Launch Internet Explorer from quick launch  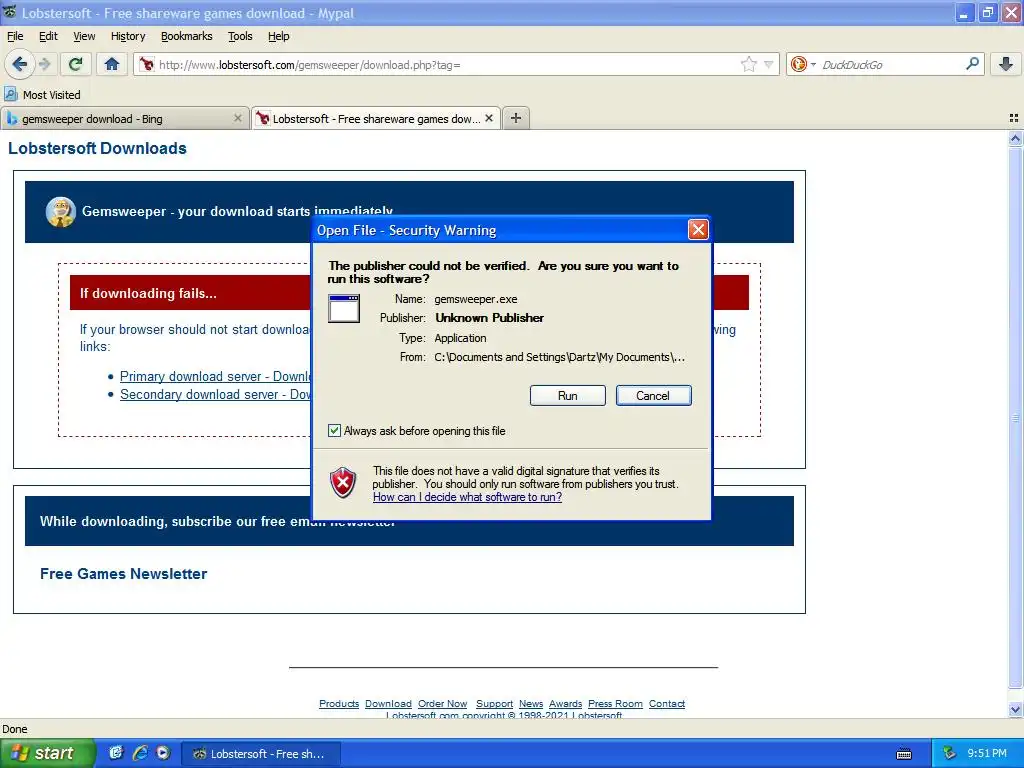[140, 753]
